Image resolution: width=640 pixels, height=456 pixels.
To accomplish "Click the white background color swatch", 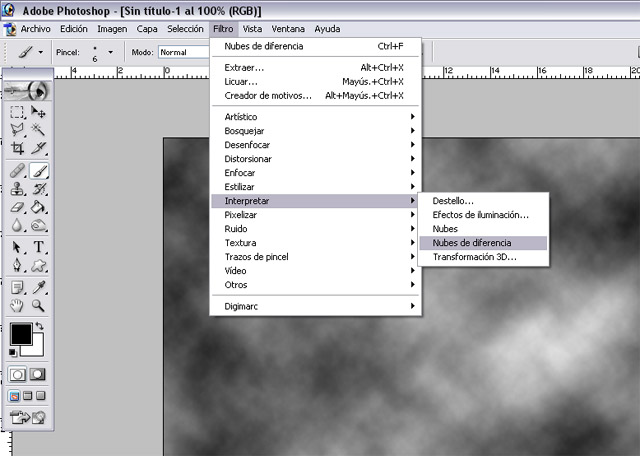I will click(36, 349).
